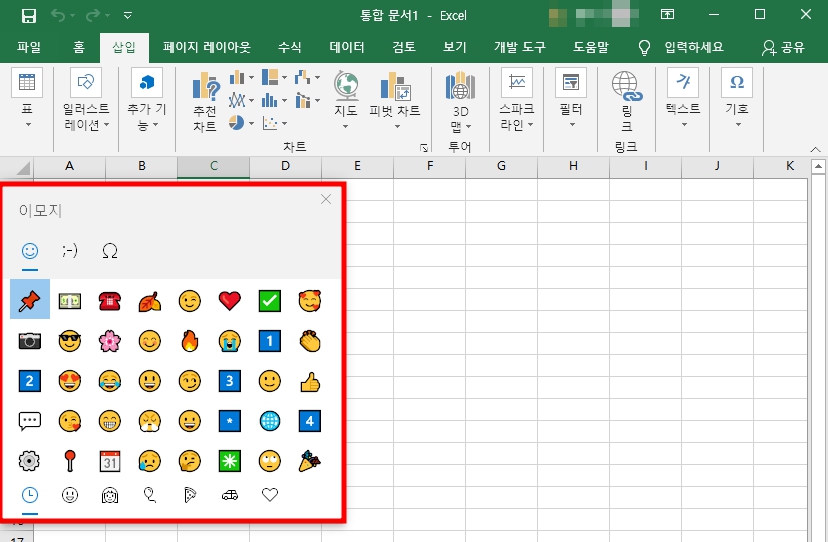Insert the thinking face emoji
The height and width of the screenshot is (542, 828).
(190, 461)
